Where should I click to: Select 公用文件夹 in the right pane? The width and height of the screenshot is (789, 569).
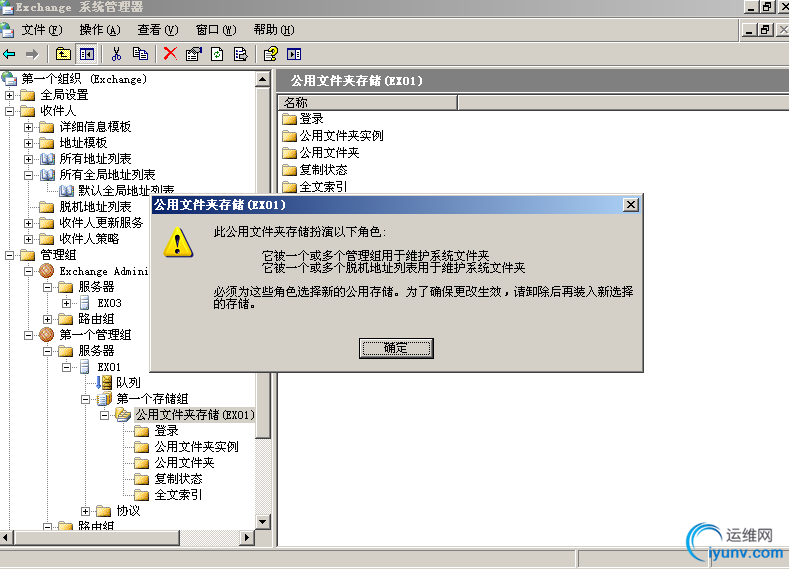330,153
